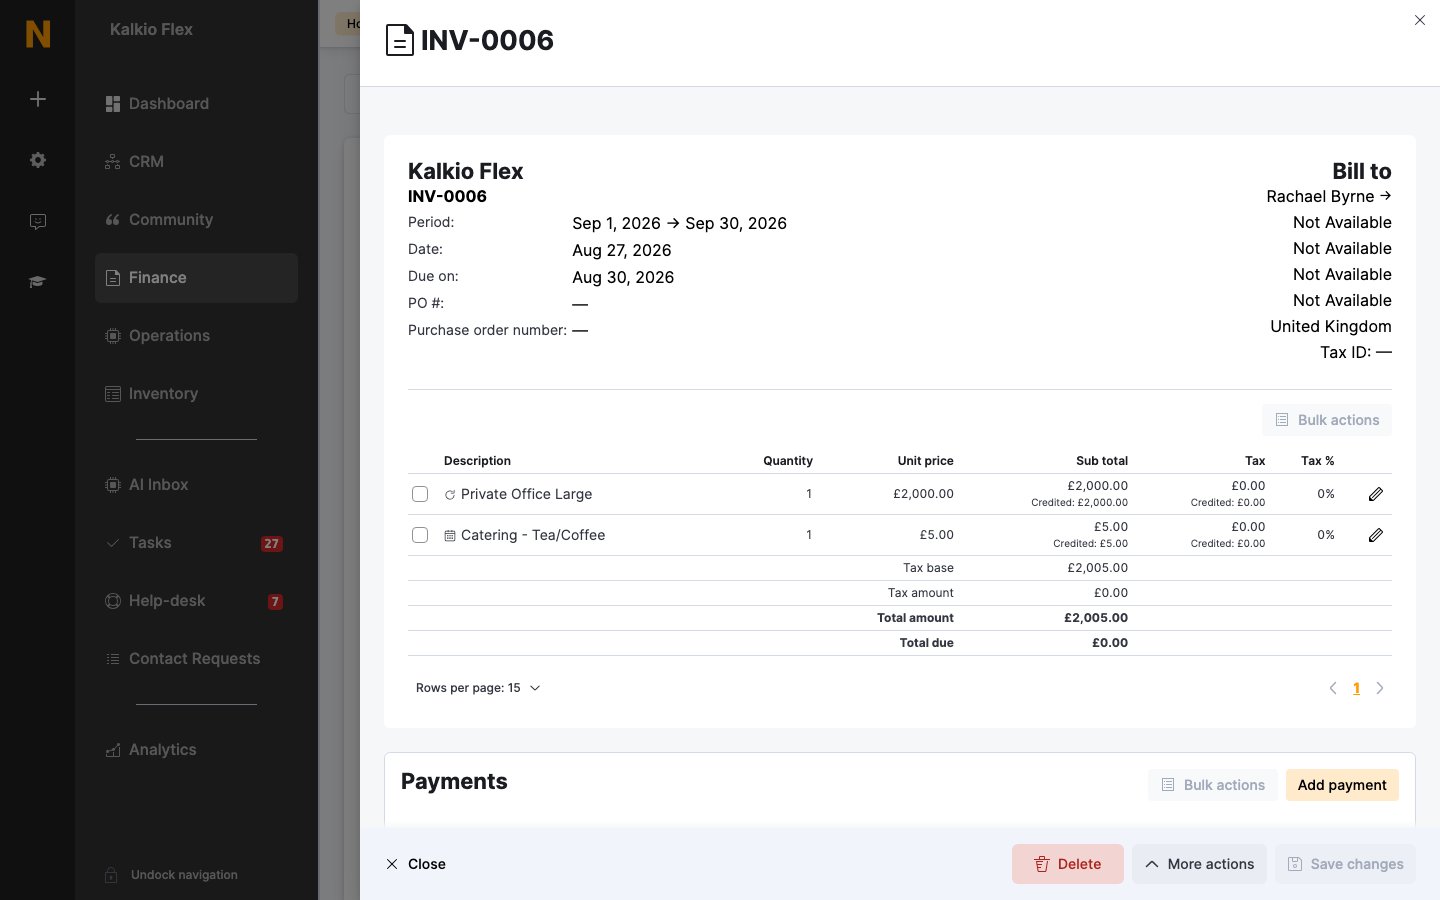The image size is (1440, 900).
Task: Open Bulk actions for invoice lines
Action: point(1327,420)
